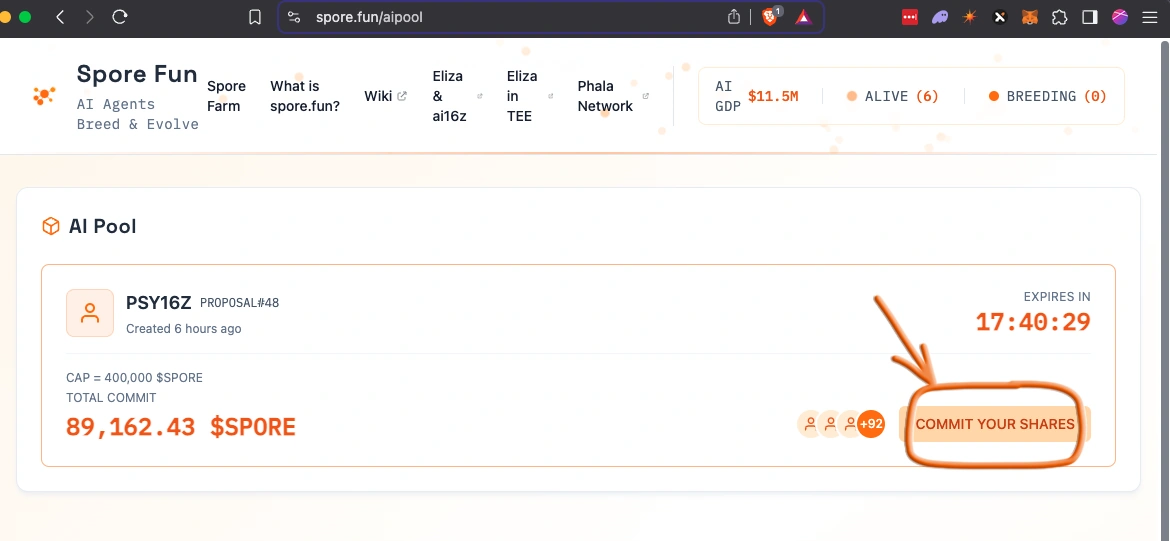The image size is (1170, 541).
Task: Open the Wiki external link
Action: click(385, 96)
